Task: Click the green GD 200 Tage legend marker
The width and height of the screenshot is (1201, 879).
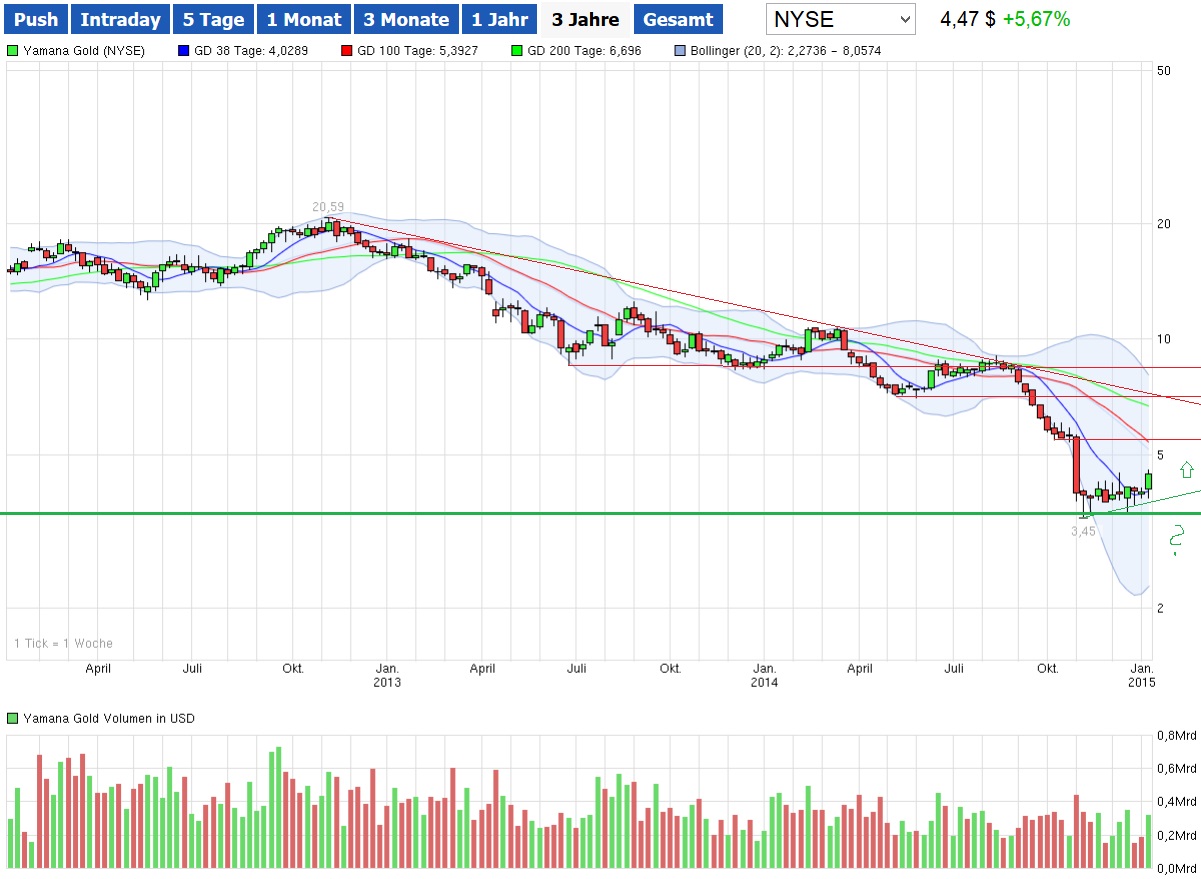Action: click(517, 50)
